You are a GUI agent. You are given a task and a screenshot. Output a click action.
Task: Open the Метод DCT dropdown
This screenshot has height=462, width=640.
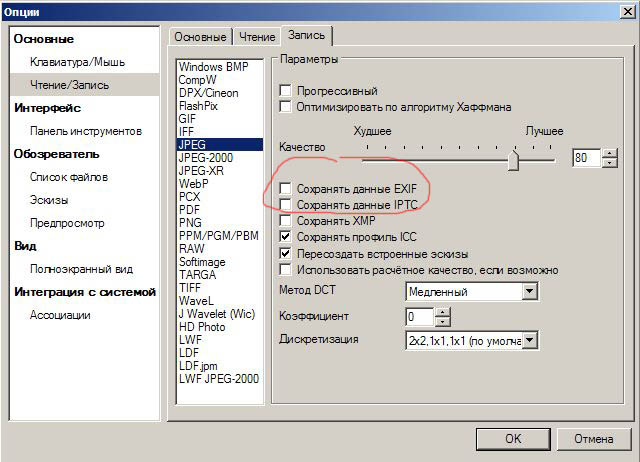(530, 292)
